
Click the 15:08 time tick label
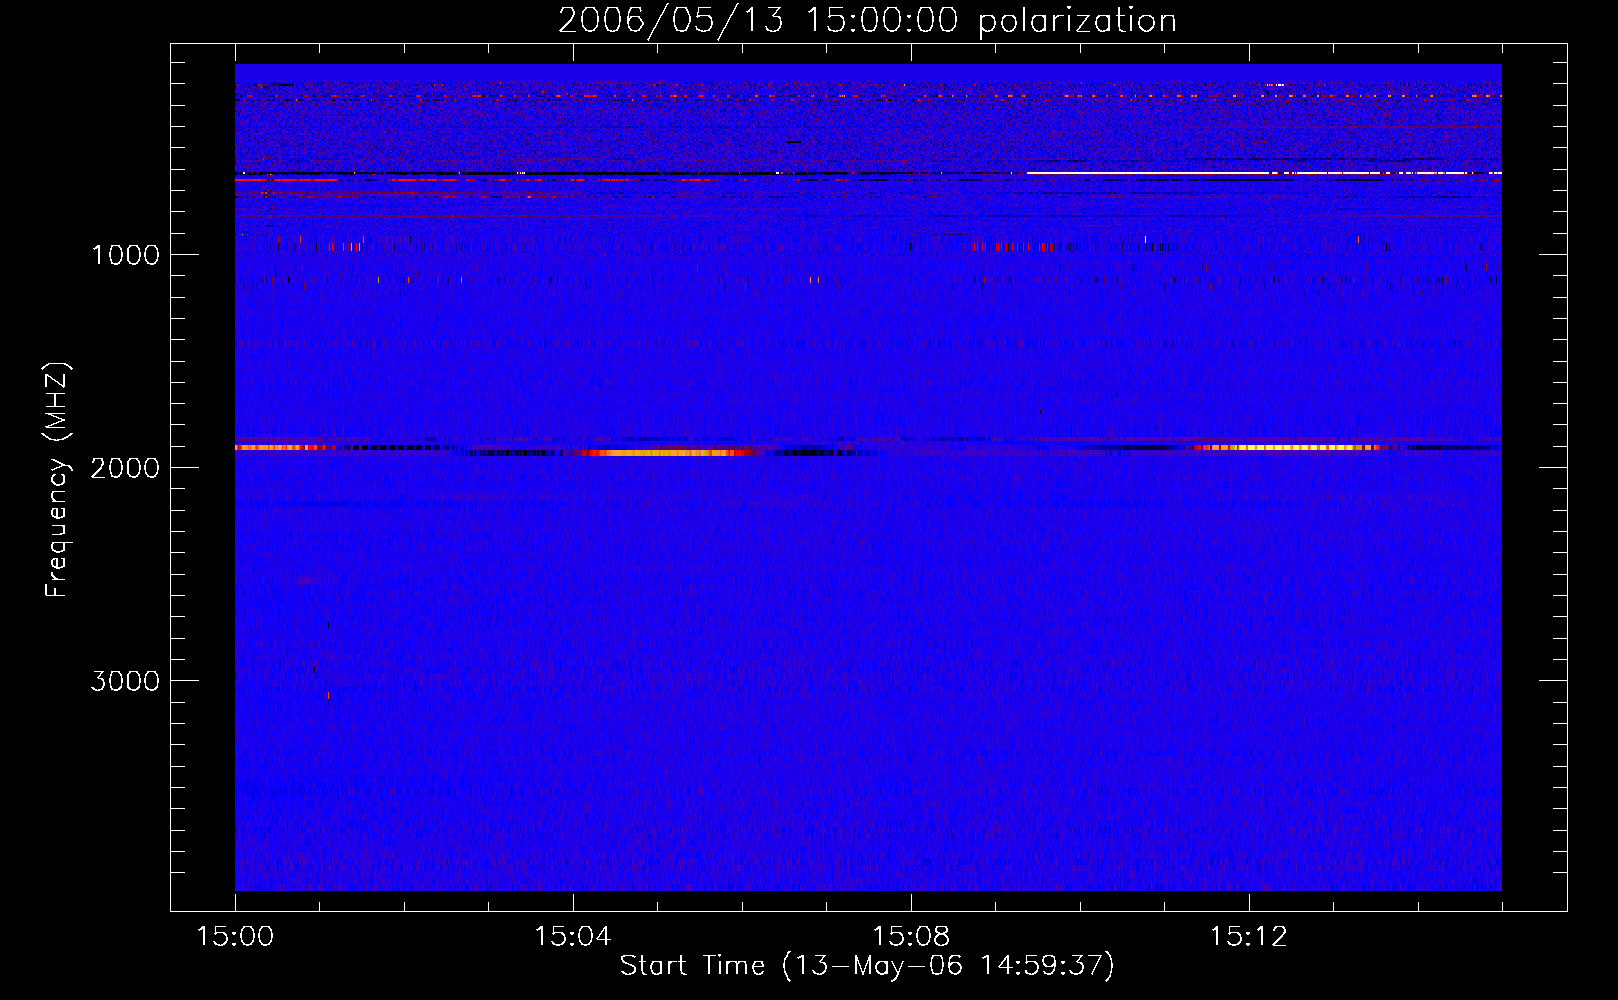pos(910,937)
